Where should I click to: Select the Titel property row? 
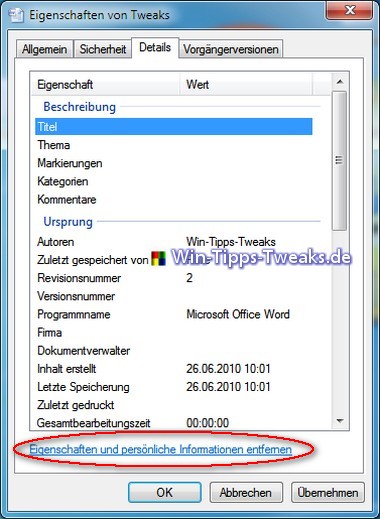click(174, 127)
